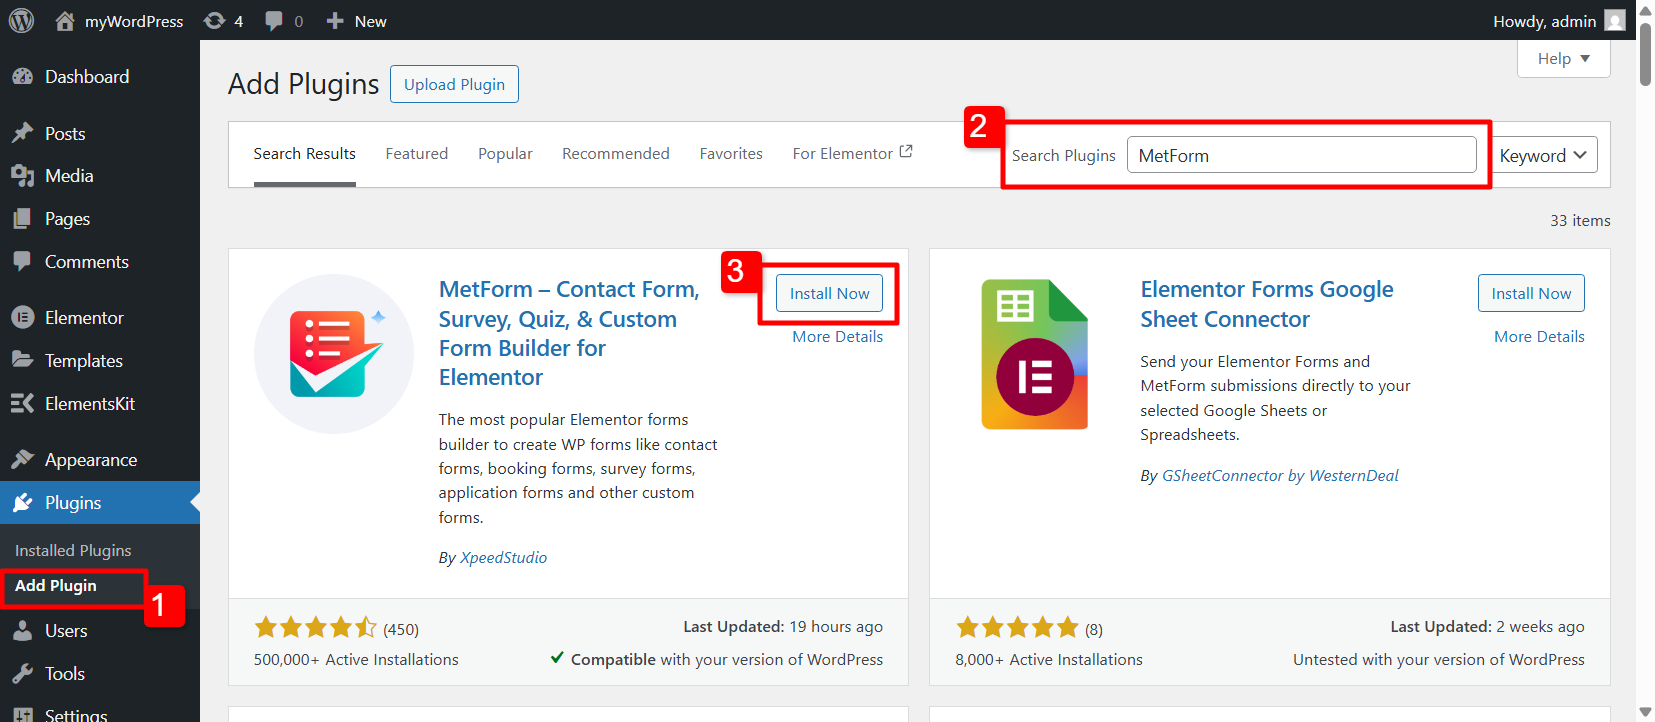The width and height of the screenshot is (1655, 722).
Task: Click the ElementsKit icon in sidebar
Action: click(x=22, y=403)
